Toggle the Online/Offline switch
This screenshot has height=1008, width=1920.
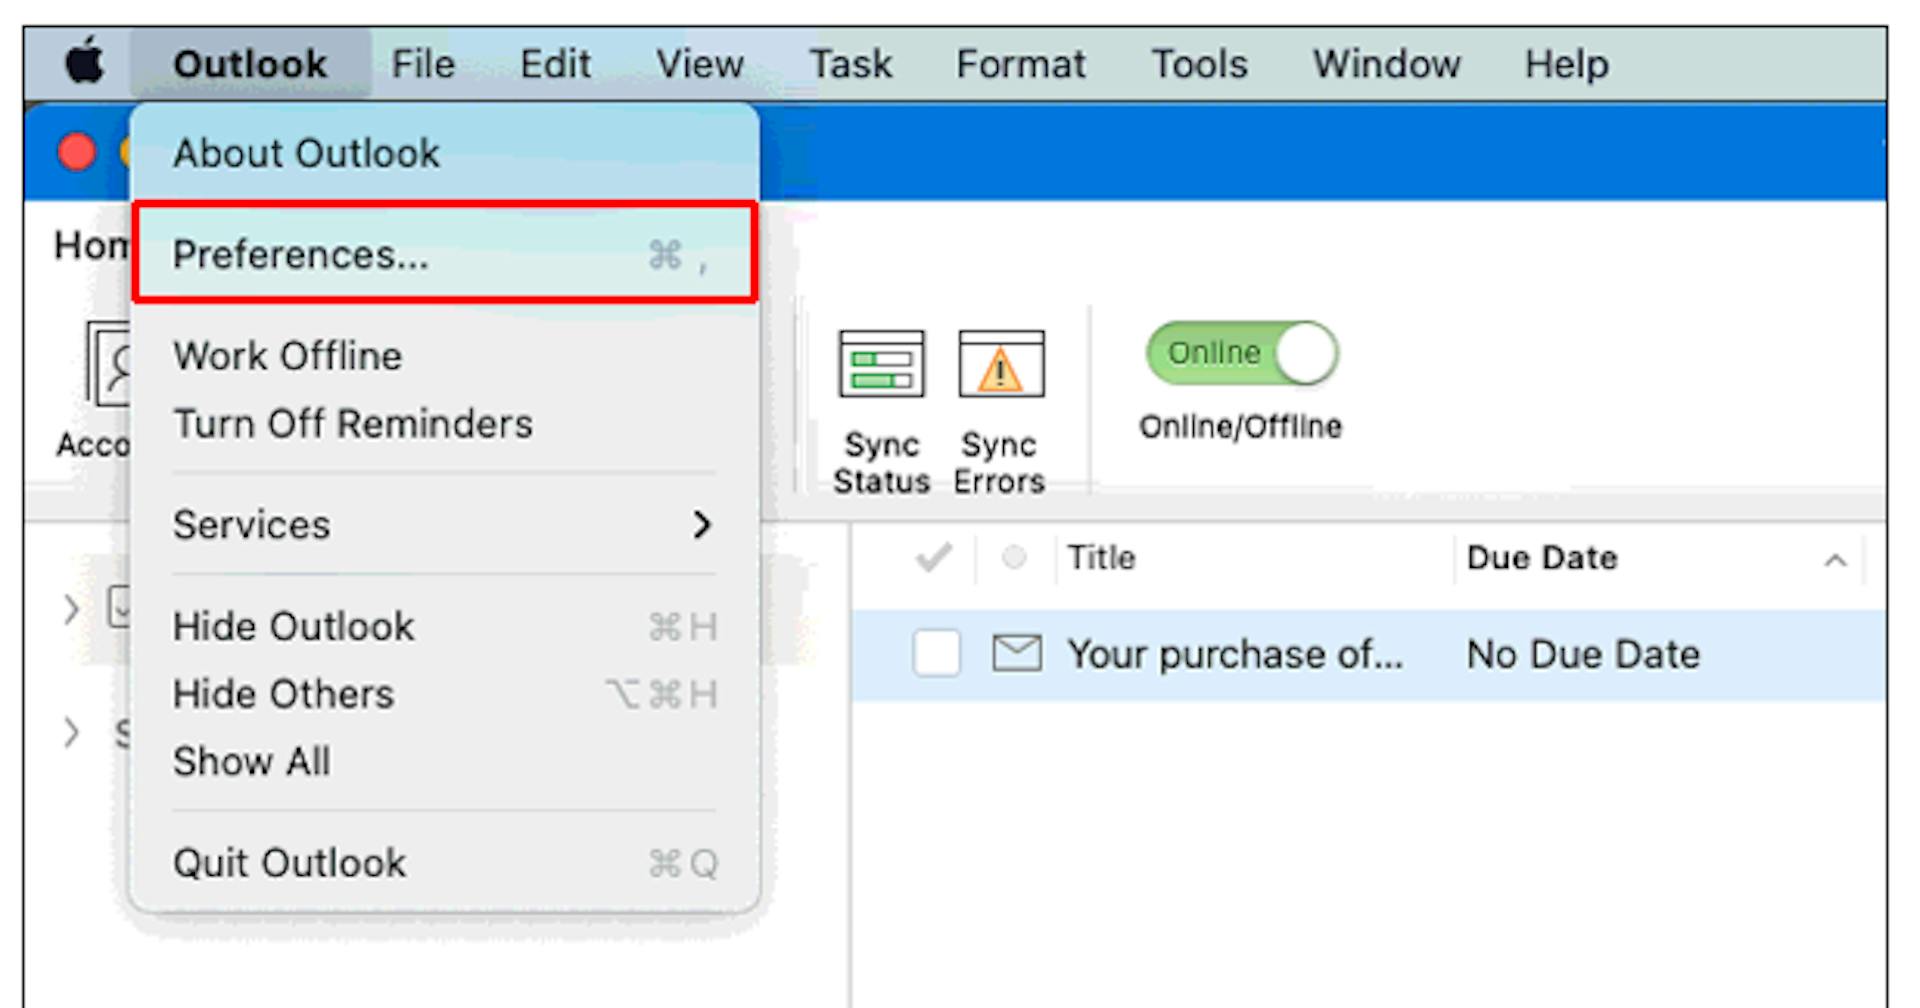[x=1242, y=353]
